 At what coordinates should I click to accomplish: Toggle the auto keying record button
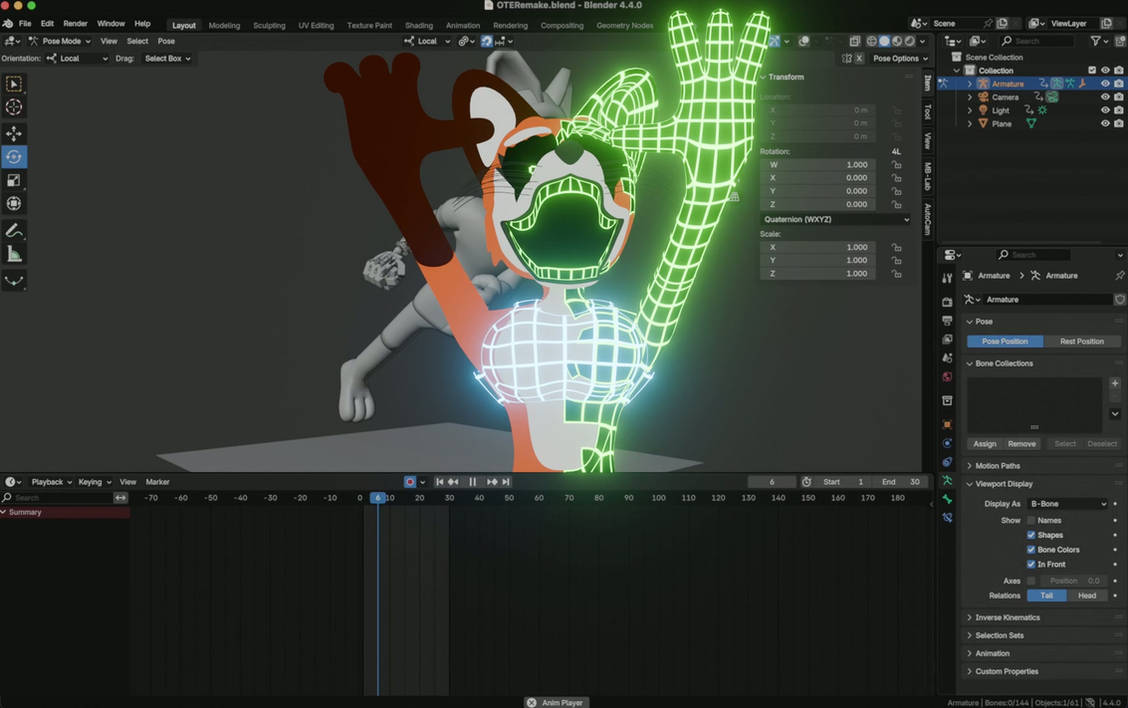[x=410, y=482]
